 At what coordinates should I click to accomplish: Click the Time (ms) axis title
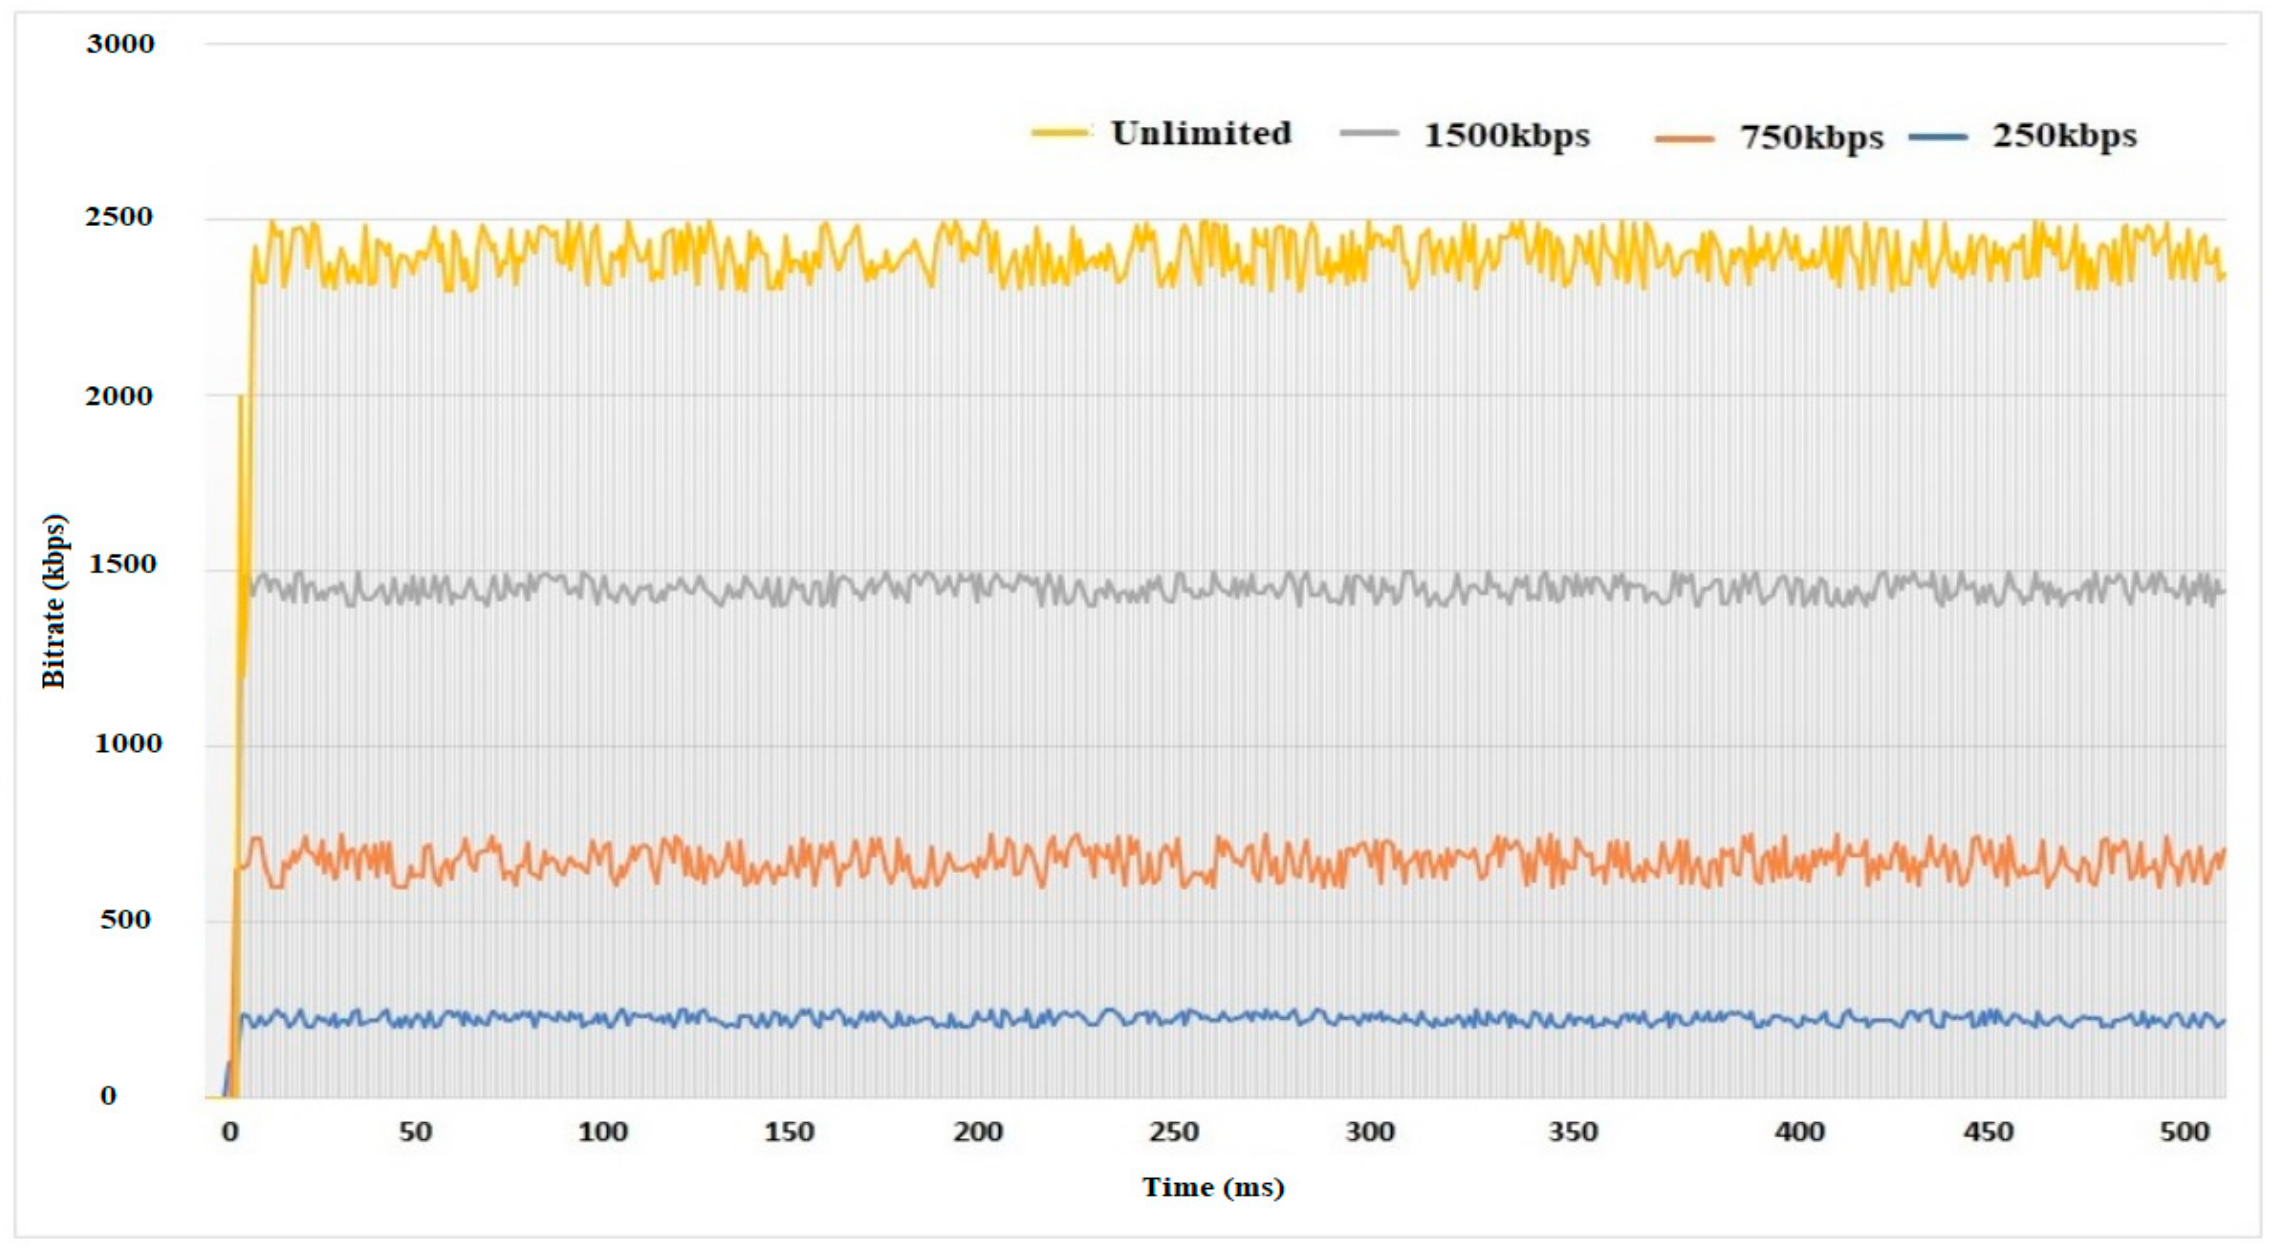tap(1213, 1187)
